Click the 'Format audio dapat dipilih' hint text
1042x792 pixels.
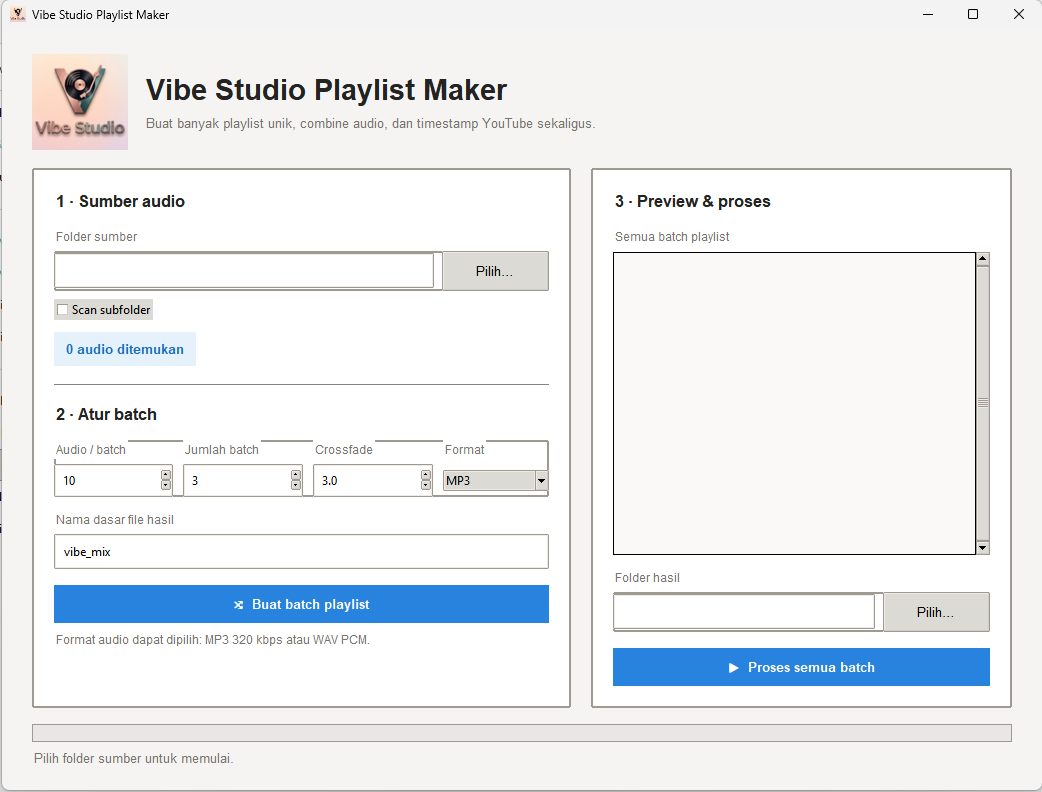pyautogui.click(x=213, y=640)
